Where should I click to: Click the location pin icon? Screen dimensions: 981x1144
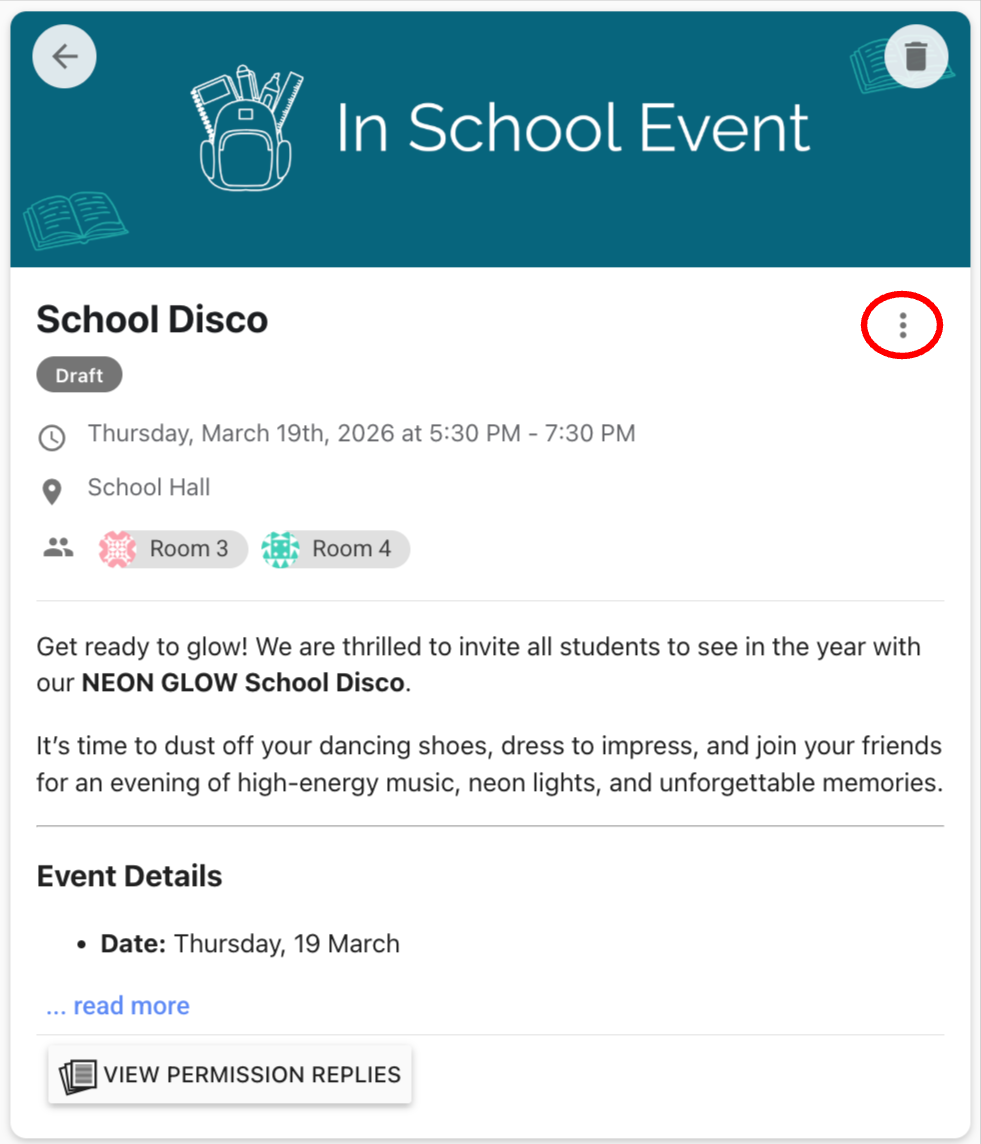(51, 491)
